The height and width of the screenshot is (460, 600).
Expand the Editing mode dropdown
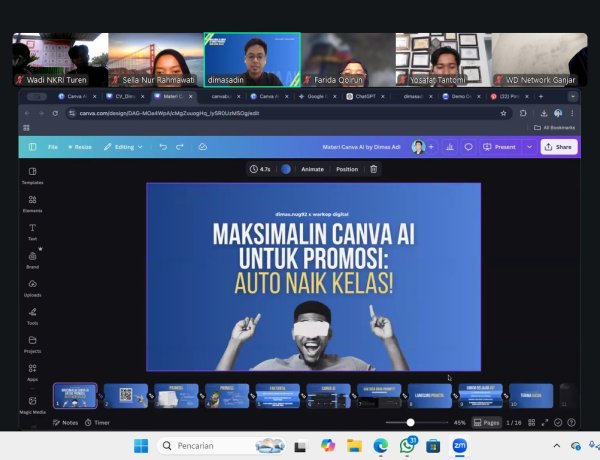(x=123, y=147)
